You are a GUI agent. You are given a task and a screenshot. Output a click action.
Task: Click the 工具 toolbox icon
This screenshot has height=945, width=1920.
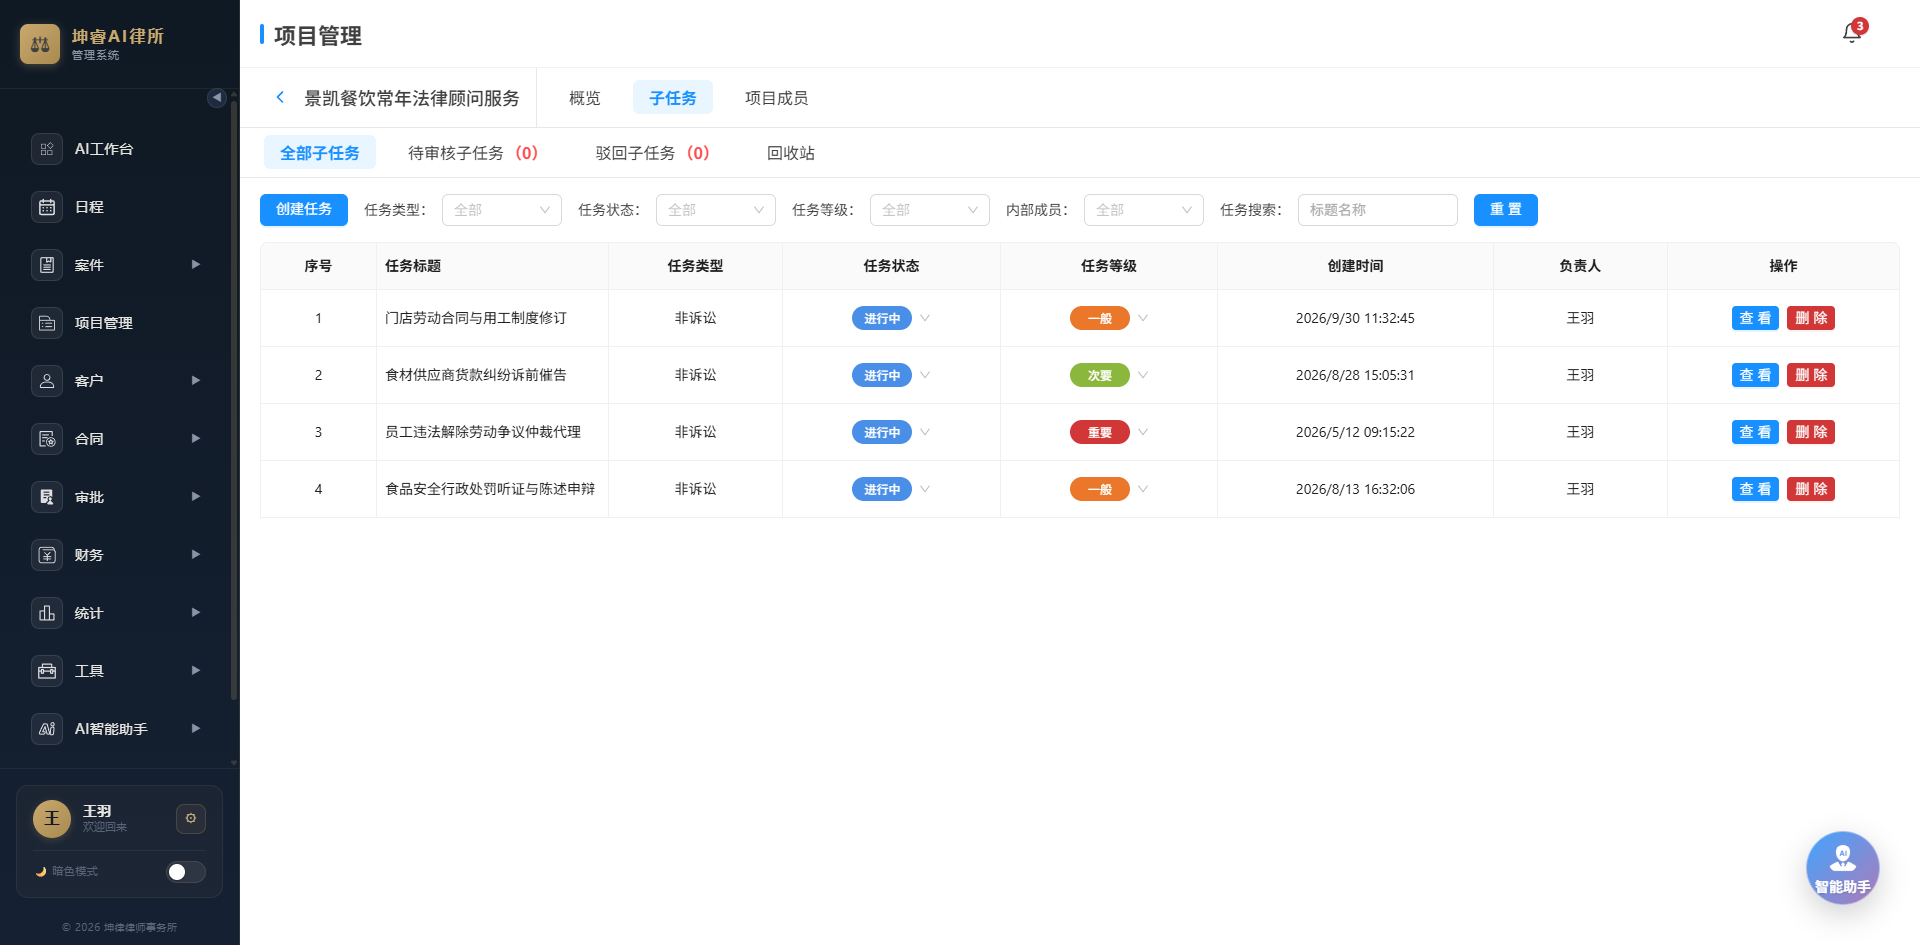click(x=47, y=671)
